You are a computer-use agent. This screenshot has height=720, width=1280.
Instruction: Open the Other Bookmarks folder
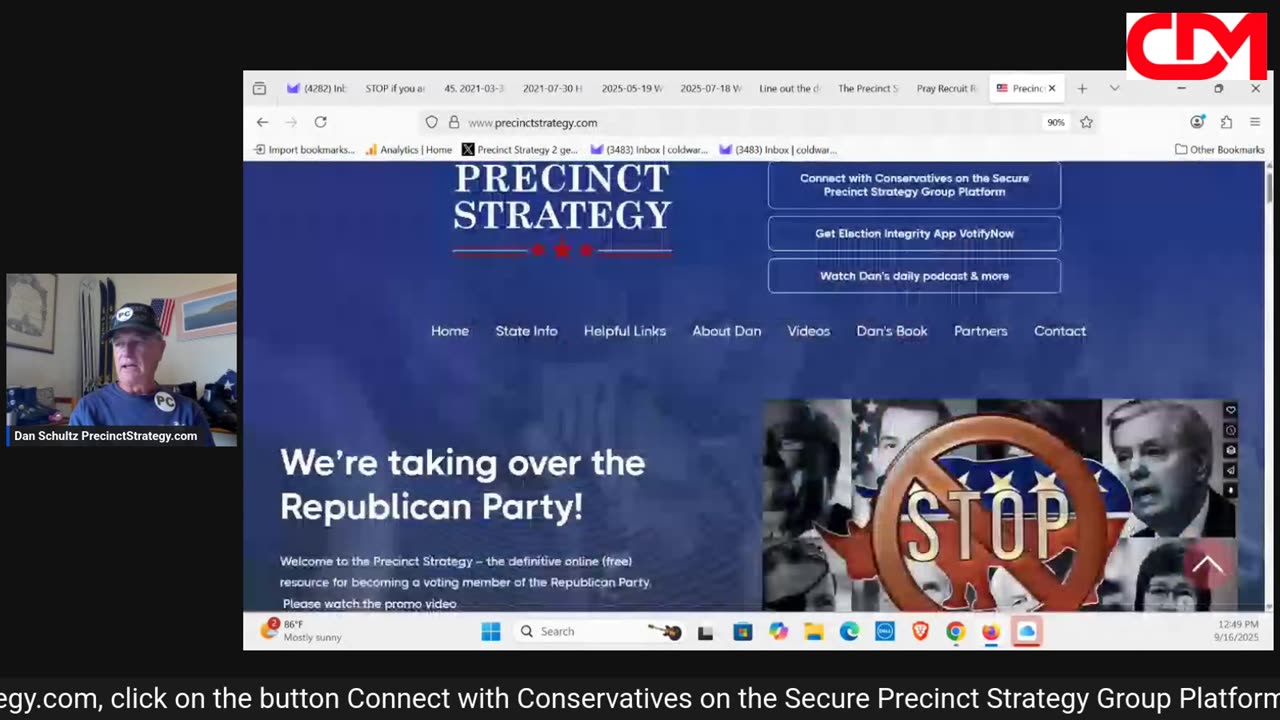pyautogui.click(x=1220, y=150)
